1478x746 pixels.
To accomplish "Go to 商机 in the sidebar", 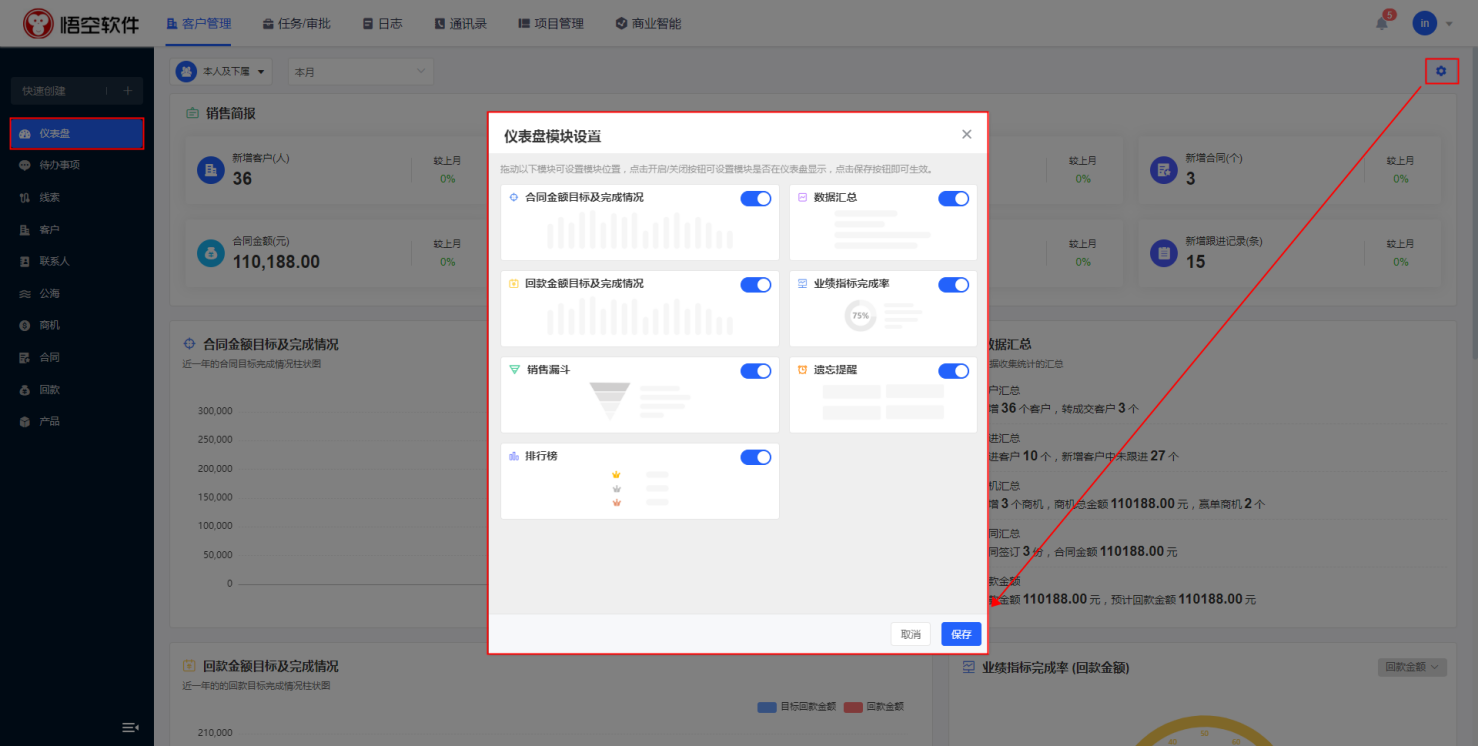I will (49, 325).
